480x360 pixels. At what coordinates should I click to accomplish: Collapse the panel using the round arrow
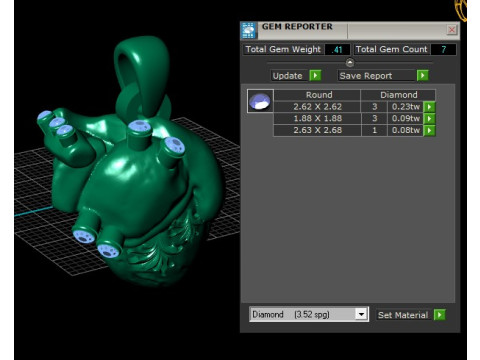350,62
